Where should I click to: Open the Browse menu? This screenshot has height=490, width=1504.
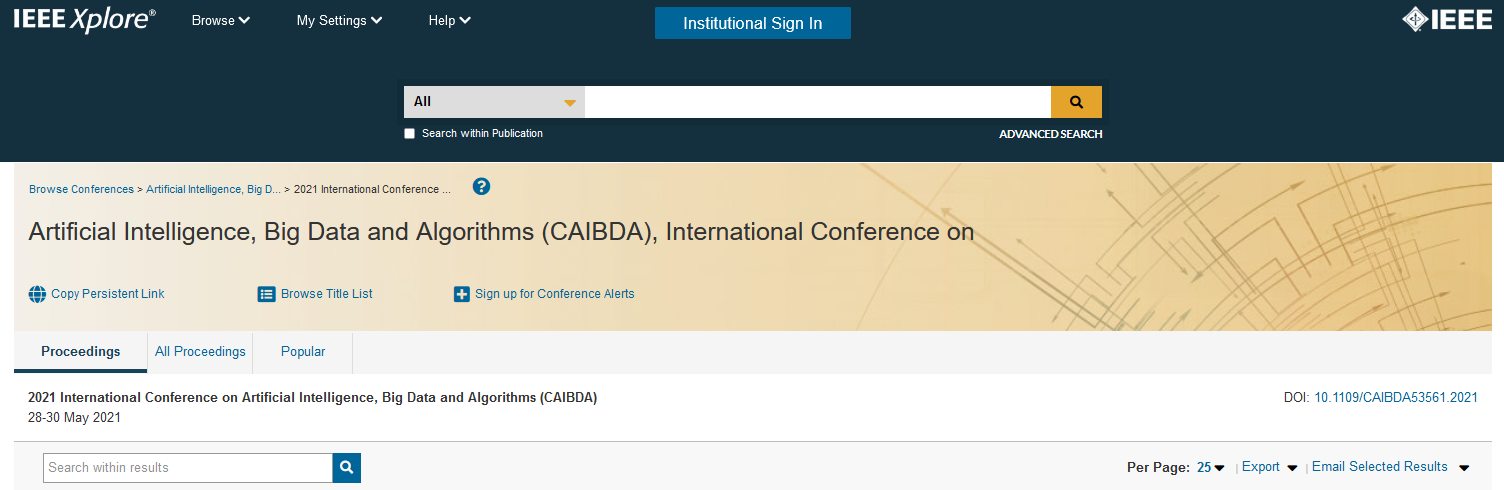(221, 21)
